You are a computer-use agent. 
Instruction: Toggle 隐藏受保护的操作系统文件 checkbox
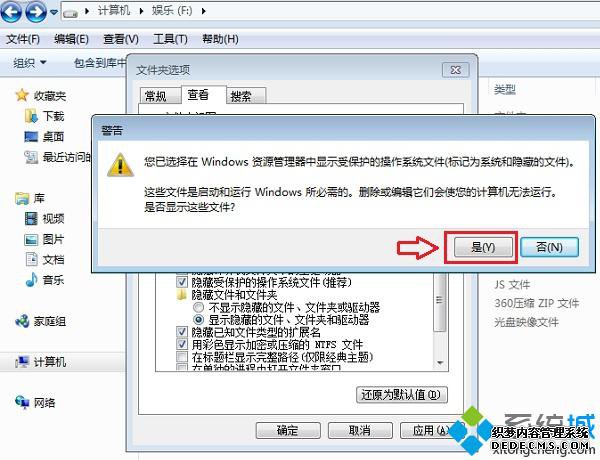181,283
